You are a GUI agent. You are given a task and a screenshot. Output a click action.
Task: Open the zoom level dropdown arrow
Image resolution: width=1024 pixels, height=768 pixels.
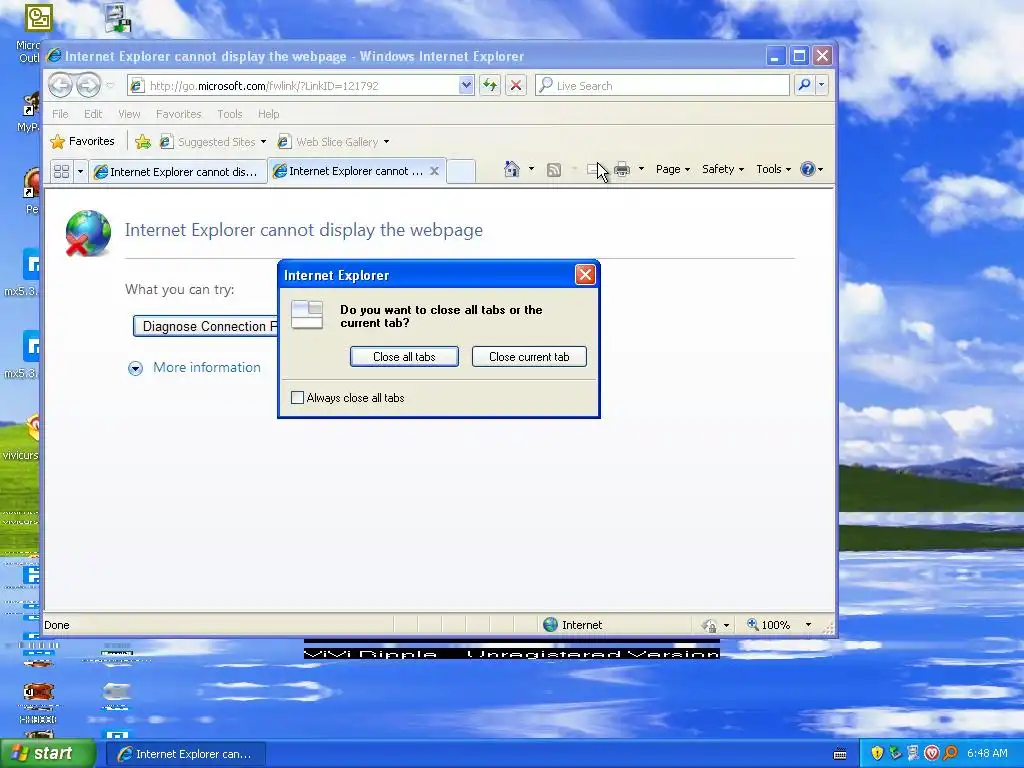(808, 625)
